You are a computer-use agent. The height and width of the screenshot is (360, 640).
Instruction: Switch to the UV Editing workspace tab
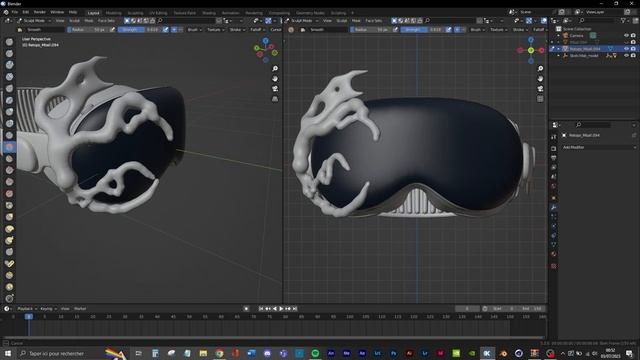click(158, 13)
